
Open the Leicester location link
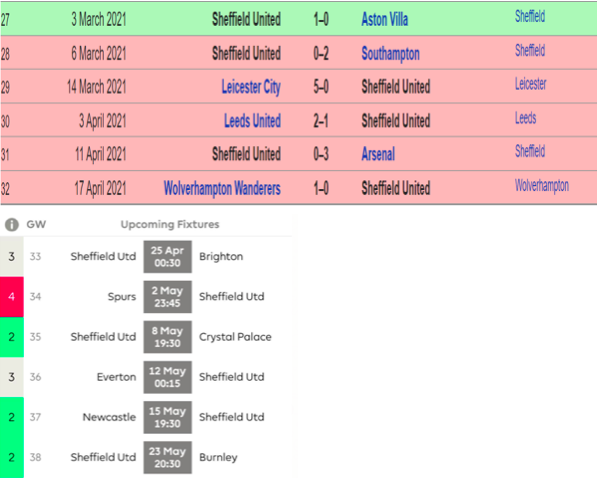coord(530,84)
